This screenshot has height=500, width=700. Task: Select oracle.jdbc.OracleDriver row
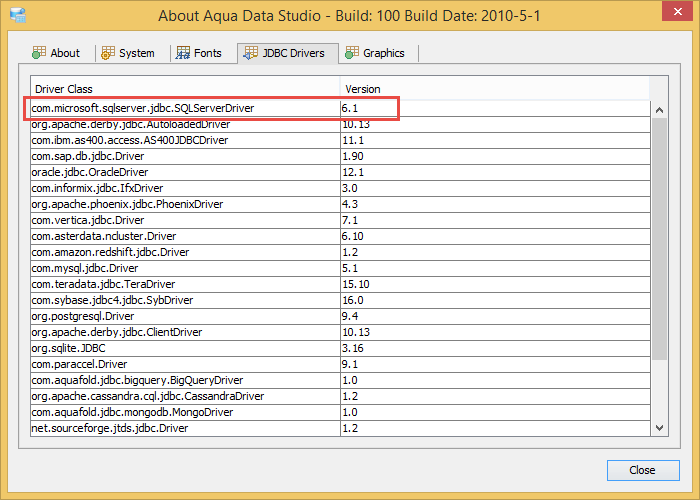click(x=340, y=172)
